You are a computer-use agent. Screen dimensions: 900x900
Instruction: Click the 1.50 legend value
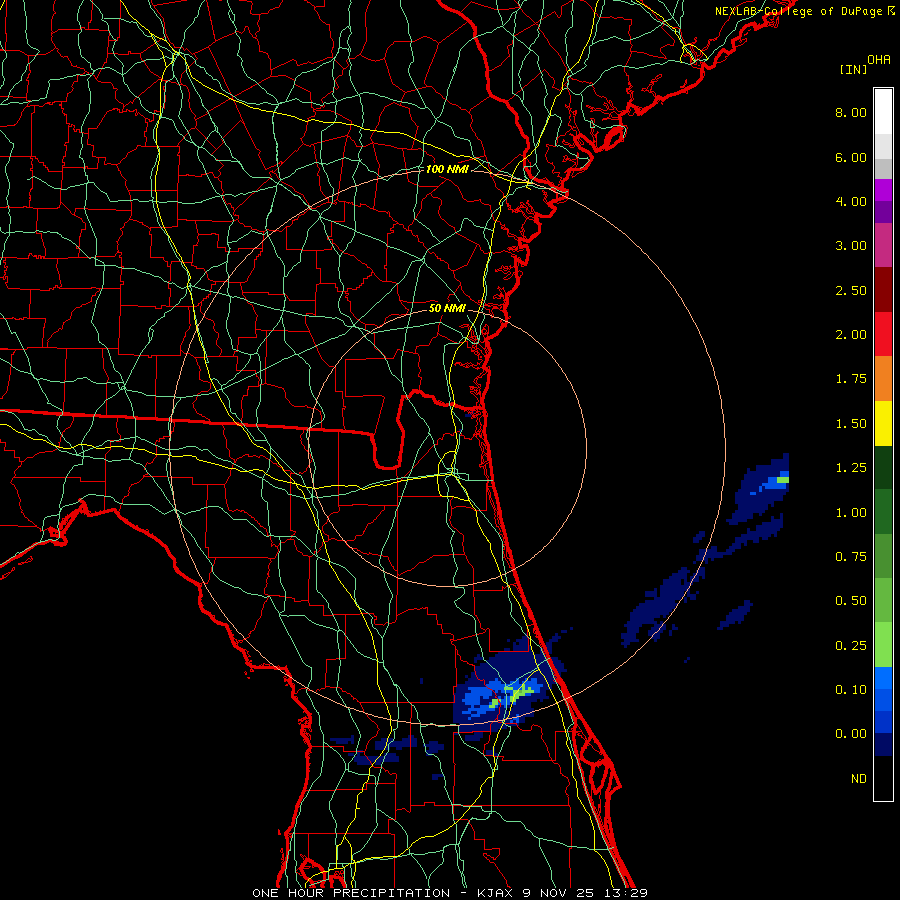point(851,424)
